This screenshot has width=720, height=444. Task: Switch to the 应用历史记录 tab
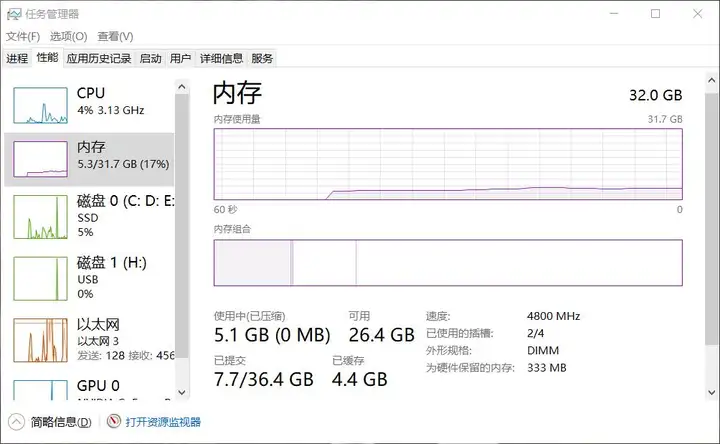(x=99, y=58)
